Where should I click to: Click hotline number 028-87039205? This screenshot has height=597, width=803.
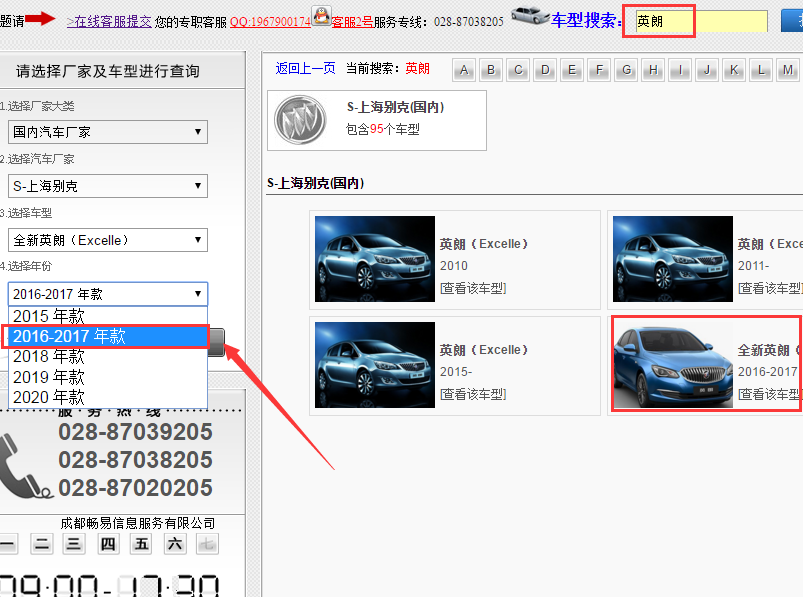click(x=135, y=432)
